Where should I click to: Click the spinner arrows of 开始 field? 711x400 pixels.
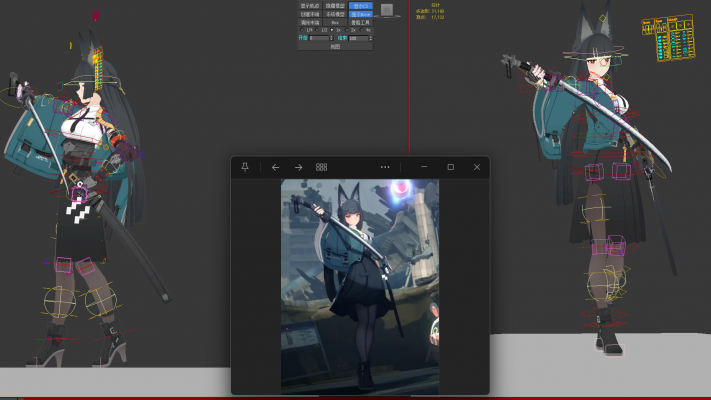tap(332, 38)
